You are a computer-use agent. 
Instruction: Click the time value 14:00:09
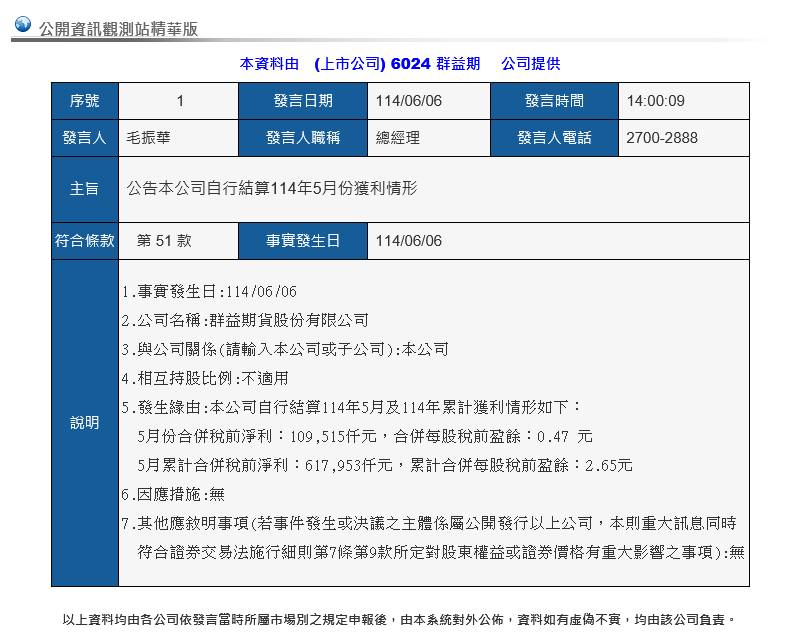coord(656,101)
